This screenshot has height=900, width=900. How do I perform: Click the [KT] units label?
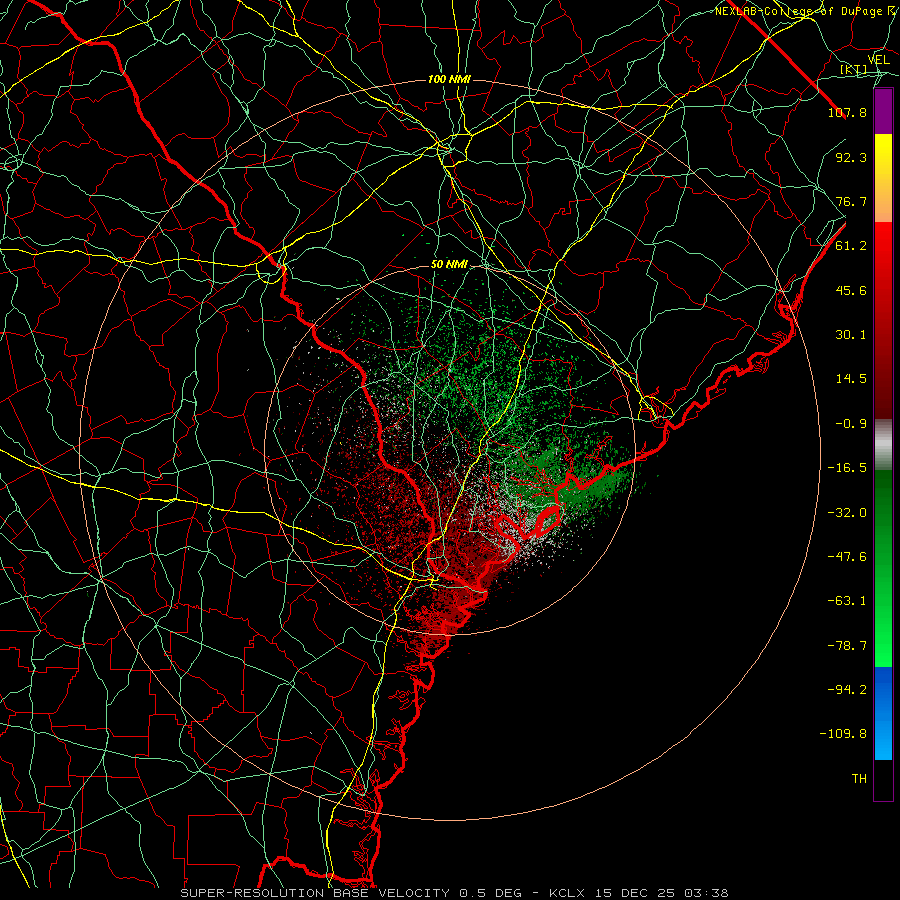click(854, 69)
